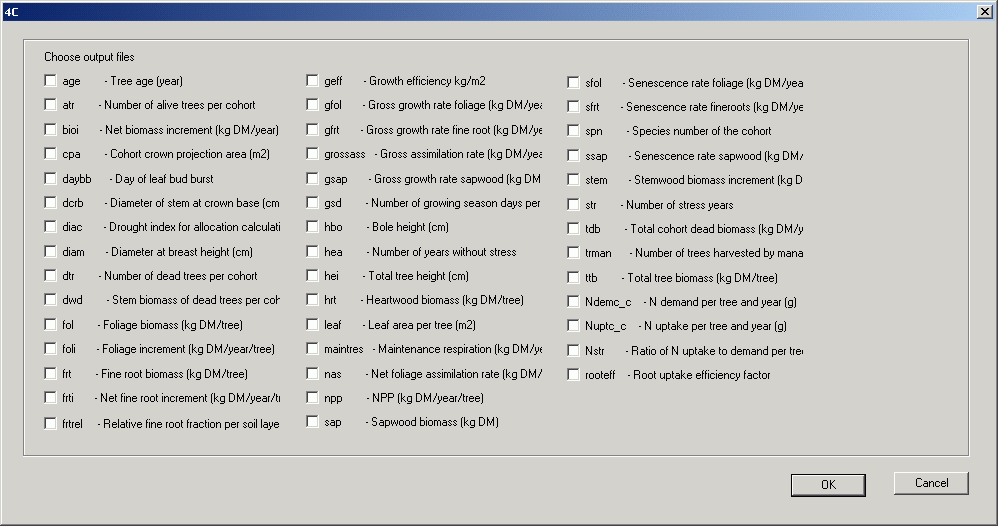Check the npp NPP output checkbox

coord(313,398)
